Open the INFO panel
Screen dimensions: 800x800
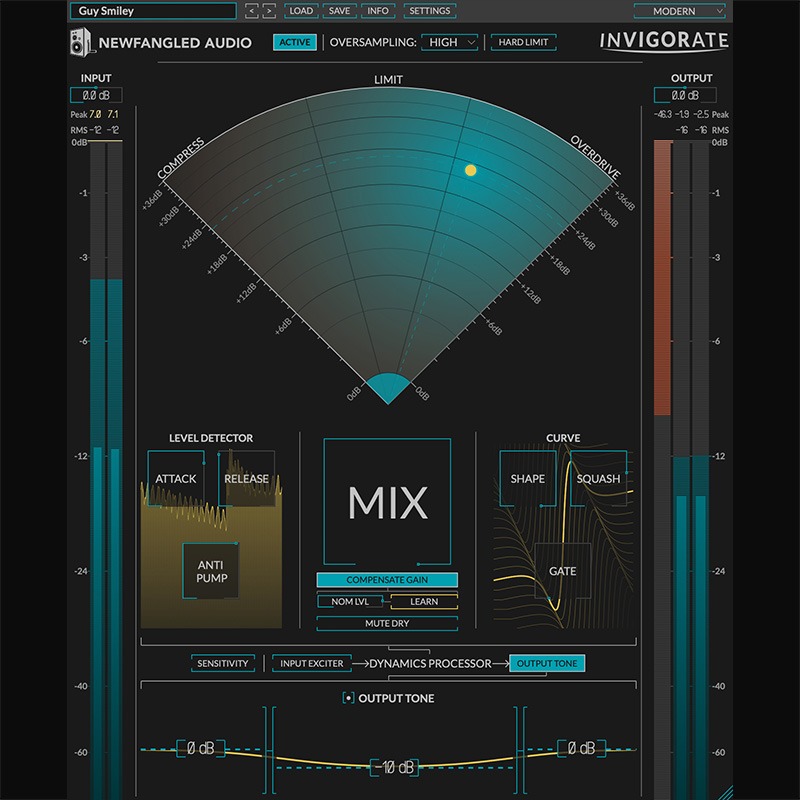(x=378, y=11)
